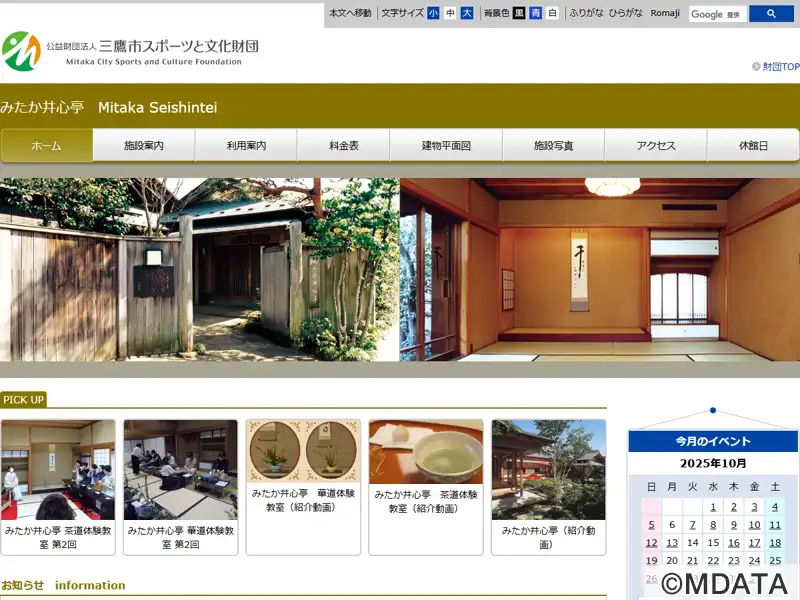Screen dimensions: 800x600
Task: Open the ホーム tab
Action: pos(46,145)
